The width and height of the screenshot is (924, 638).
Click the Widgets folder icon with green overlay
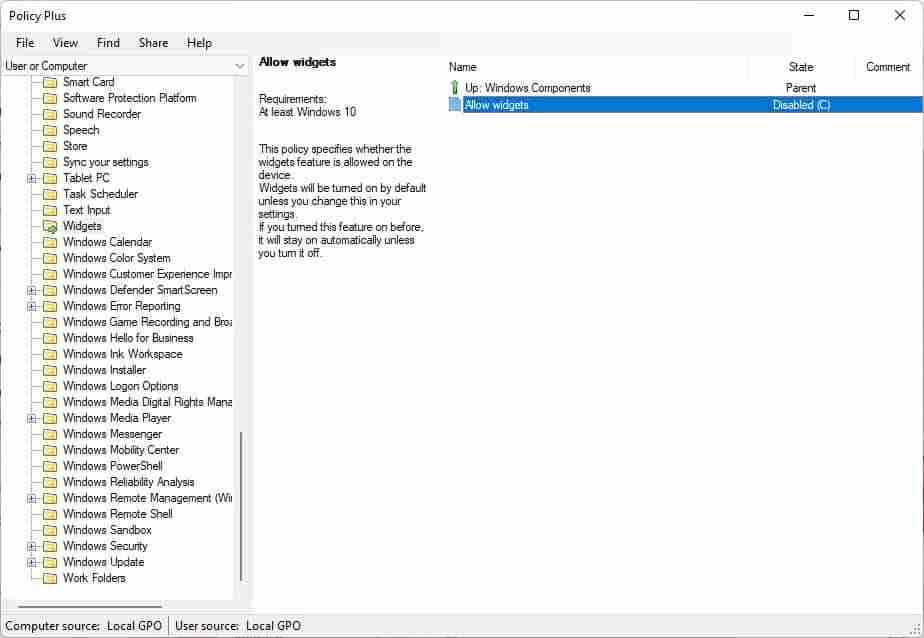coord(50,226)
